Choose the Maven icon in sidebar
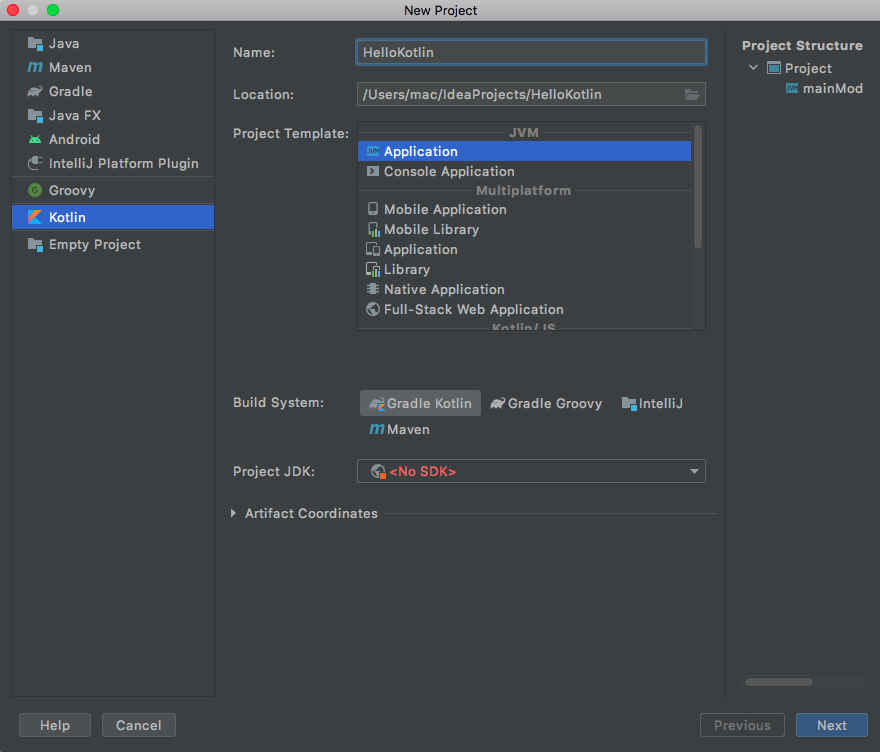 click(x=35, y=67)
